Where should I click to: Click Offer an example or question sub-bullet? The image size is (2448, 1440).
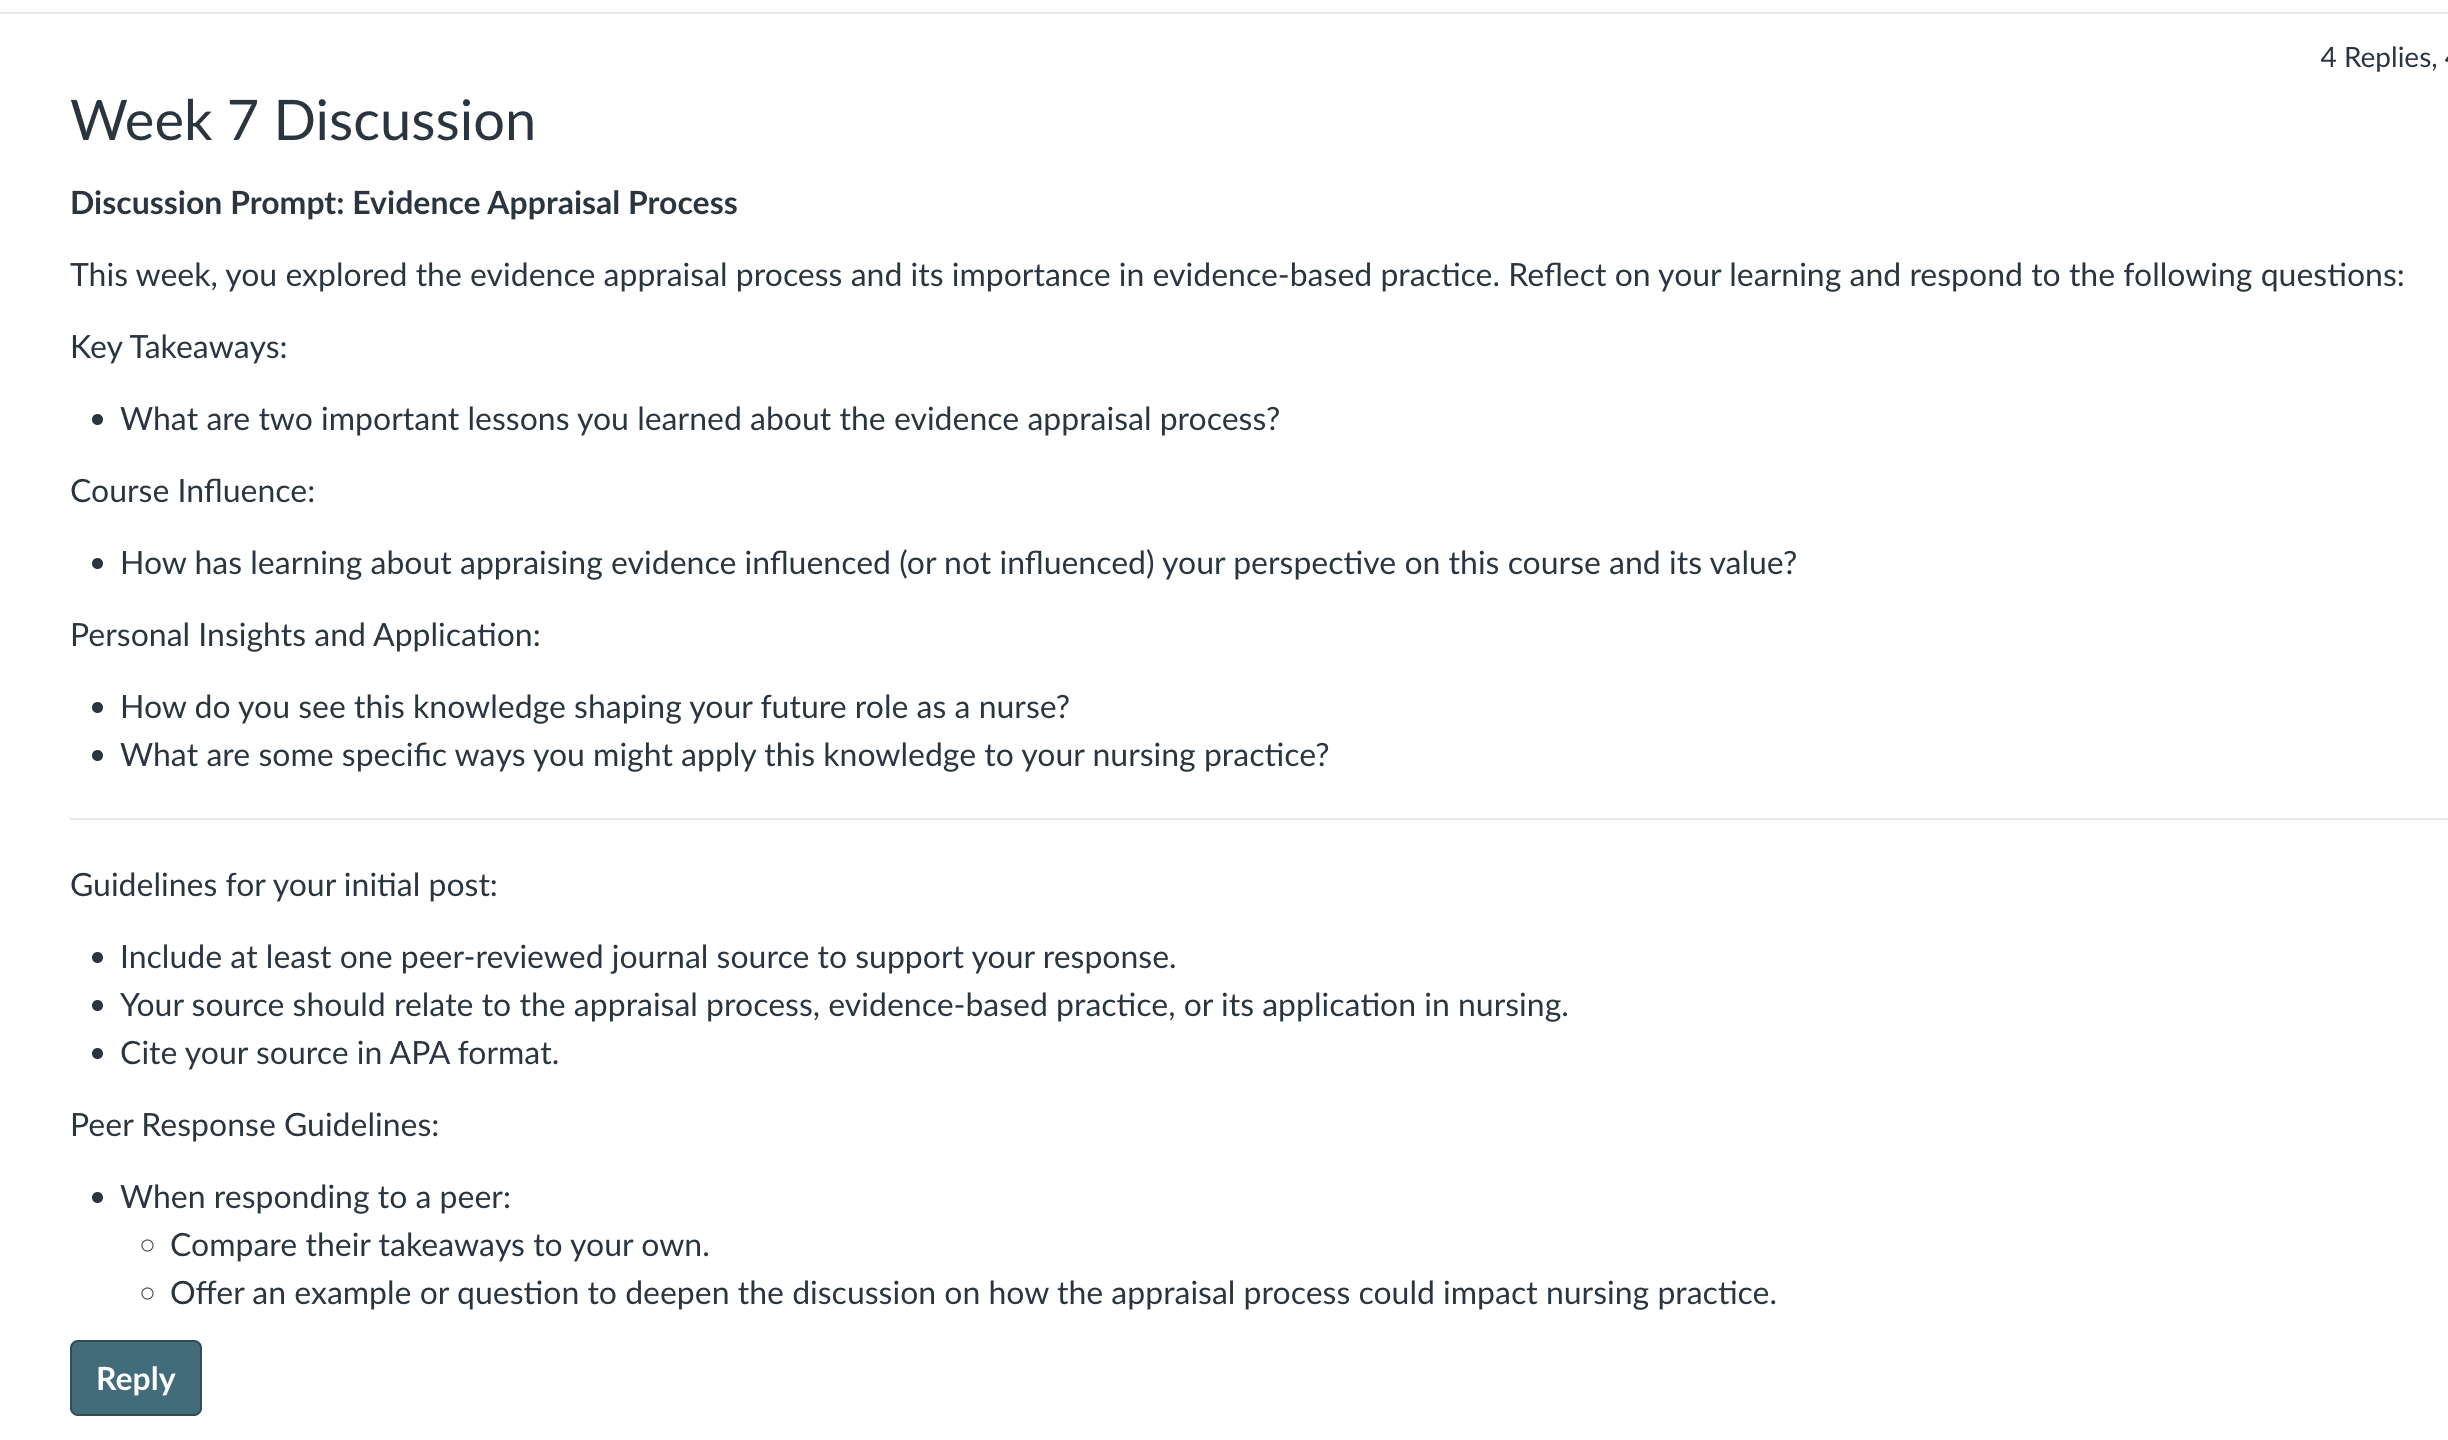point(973,1293)
